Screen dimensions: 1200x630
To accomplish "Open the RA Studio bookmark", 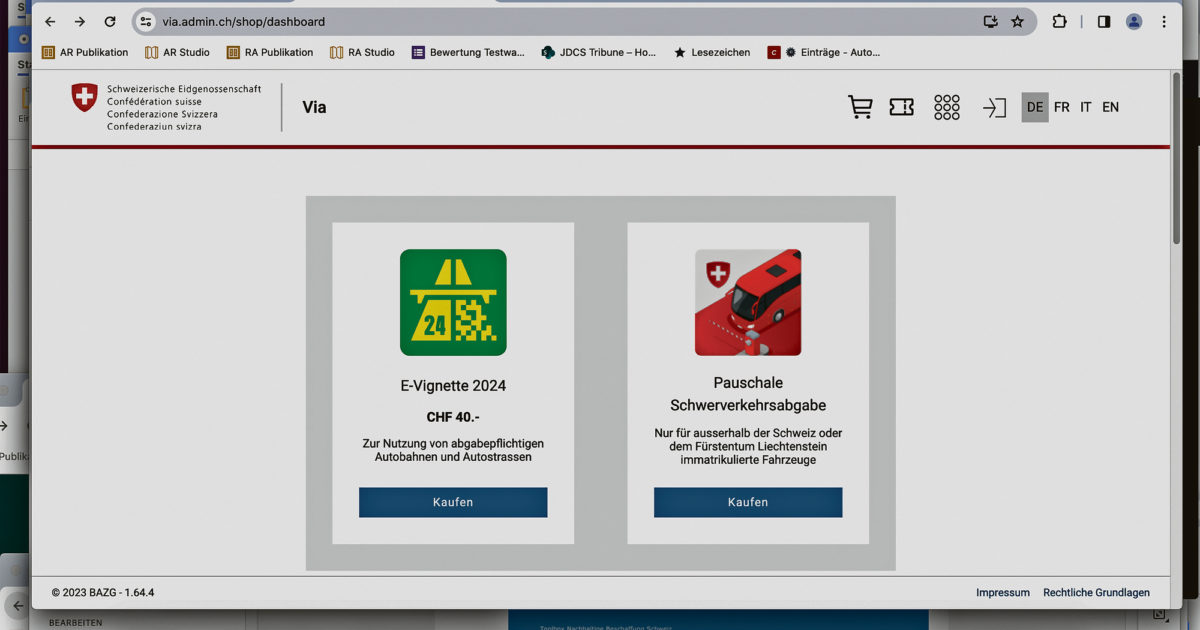I will [362, 52].
